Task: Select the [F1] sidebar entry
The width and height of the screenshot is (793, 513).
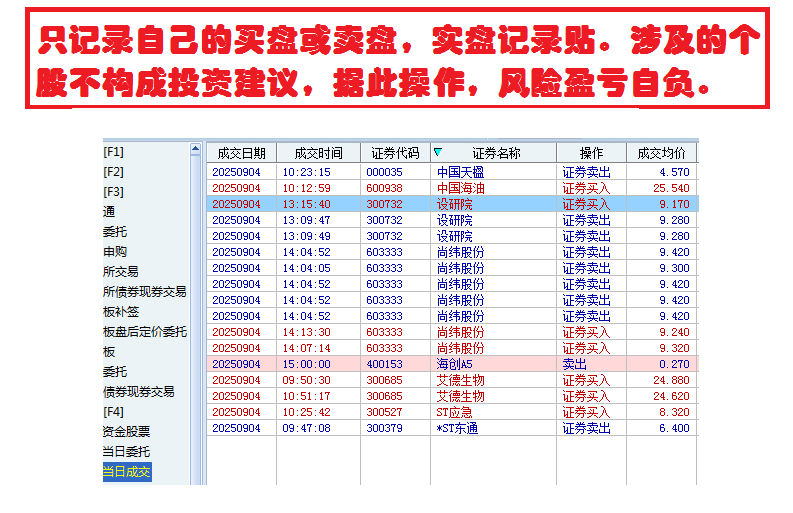Action: (x=113, y=152)
